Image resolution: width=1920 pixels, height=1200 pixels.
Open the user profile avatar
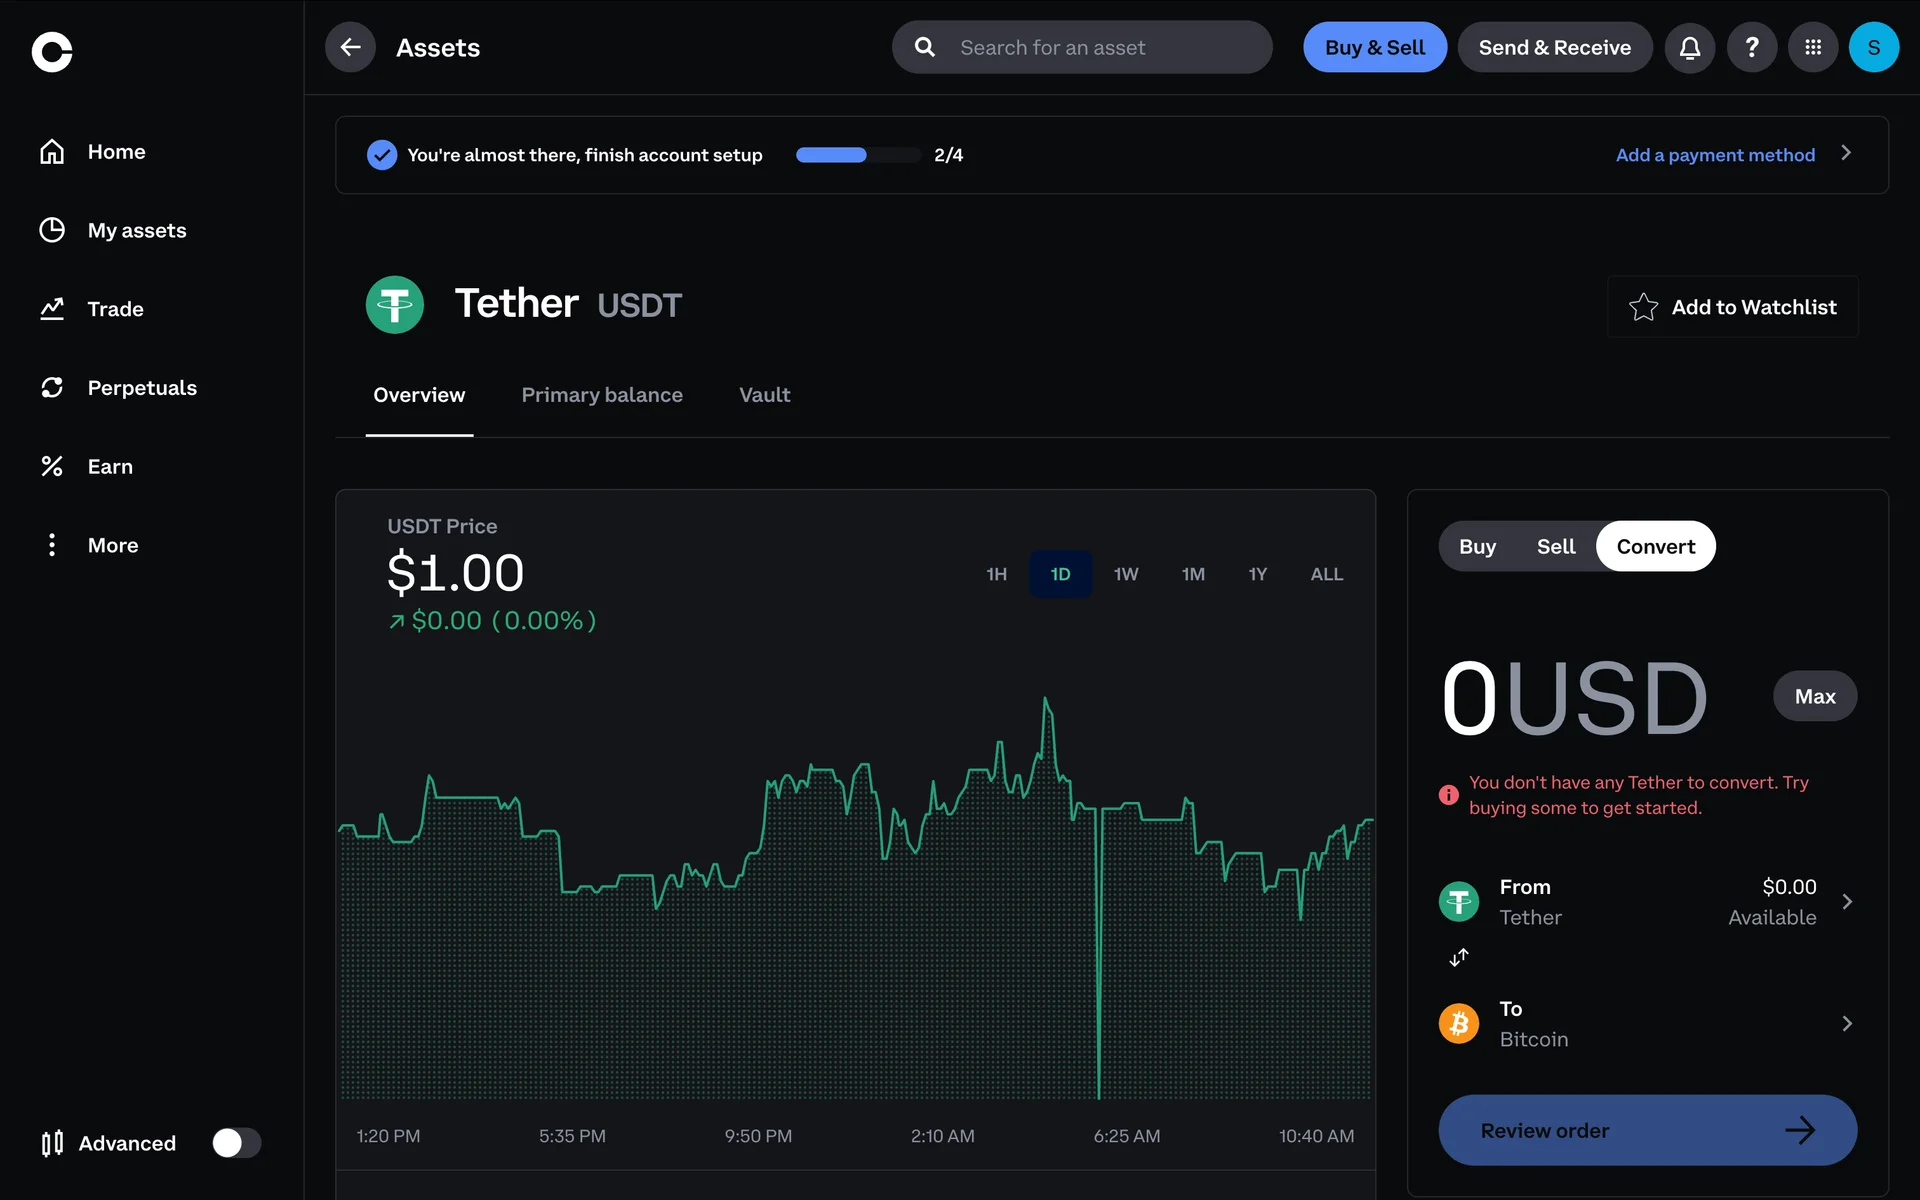[1873, 47]
